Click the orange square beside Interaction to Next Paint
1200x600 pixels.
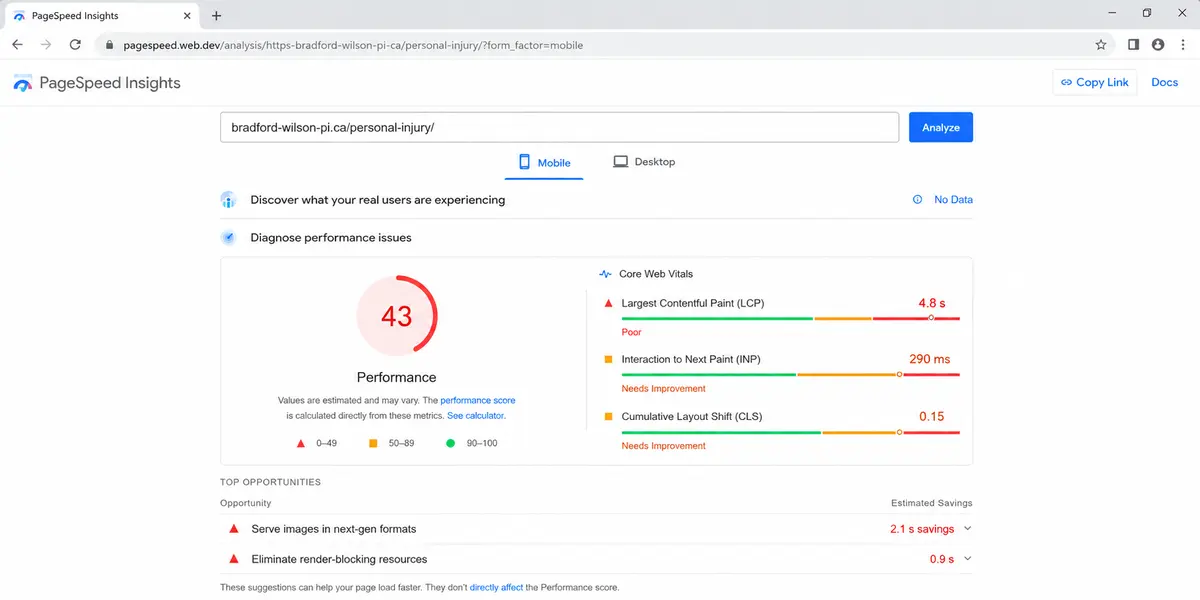coord(608,360)
